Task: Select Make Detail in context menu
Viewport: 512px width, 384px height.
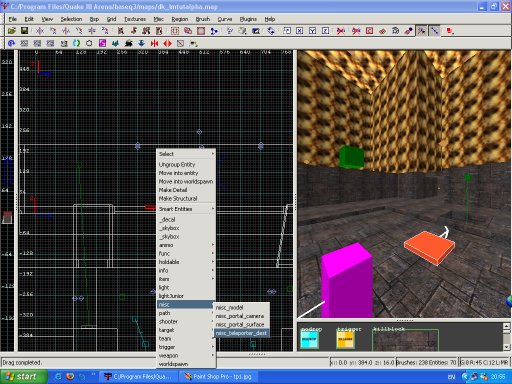Action: pyautogui.click(x=186, y=190)
